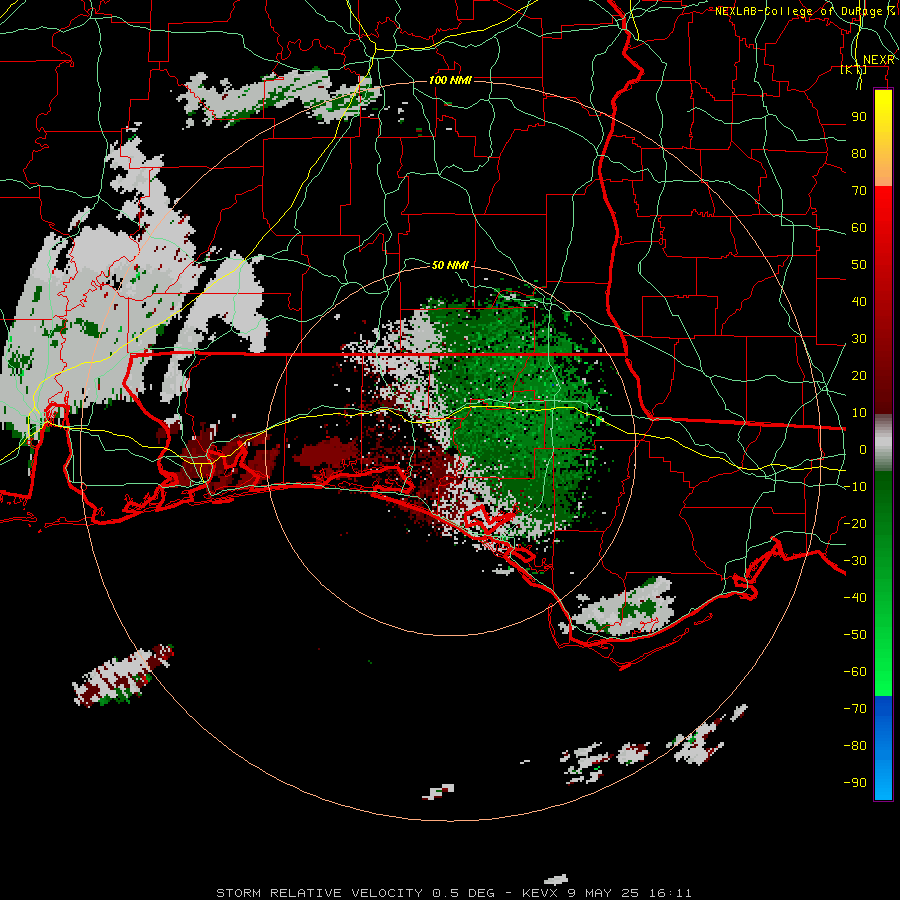Click the isolated red-white echo offshore to the southwest
Image resolution: width=900 pixels, height=900 pixels.
click(x=123, y=676)
